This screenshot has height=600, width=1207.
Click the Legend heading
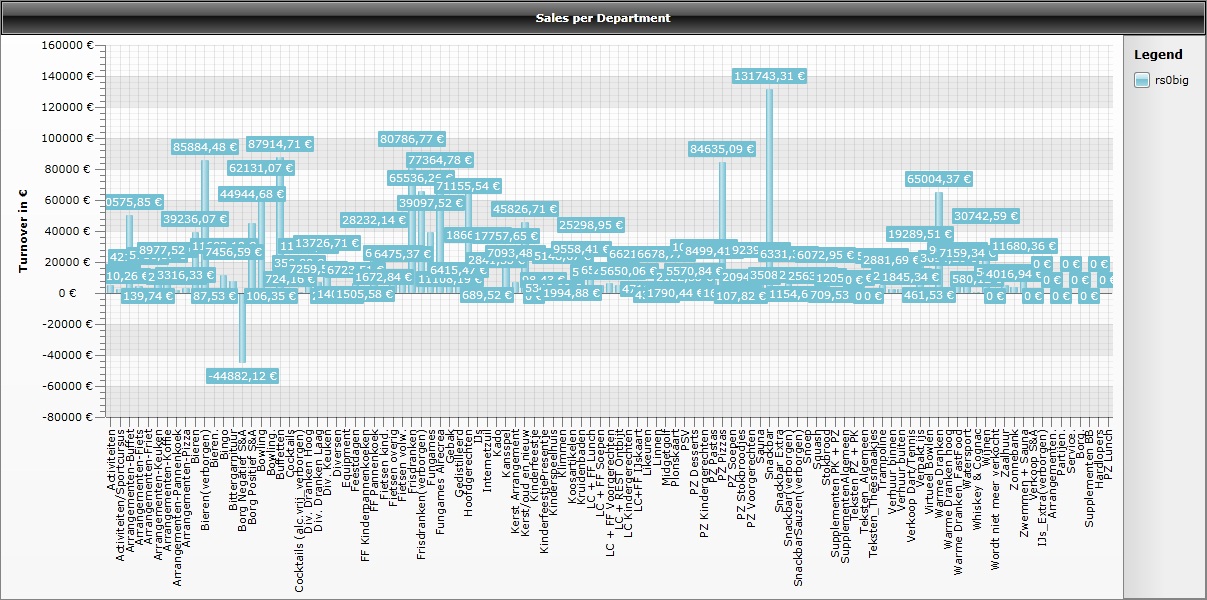1158,55
